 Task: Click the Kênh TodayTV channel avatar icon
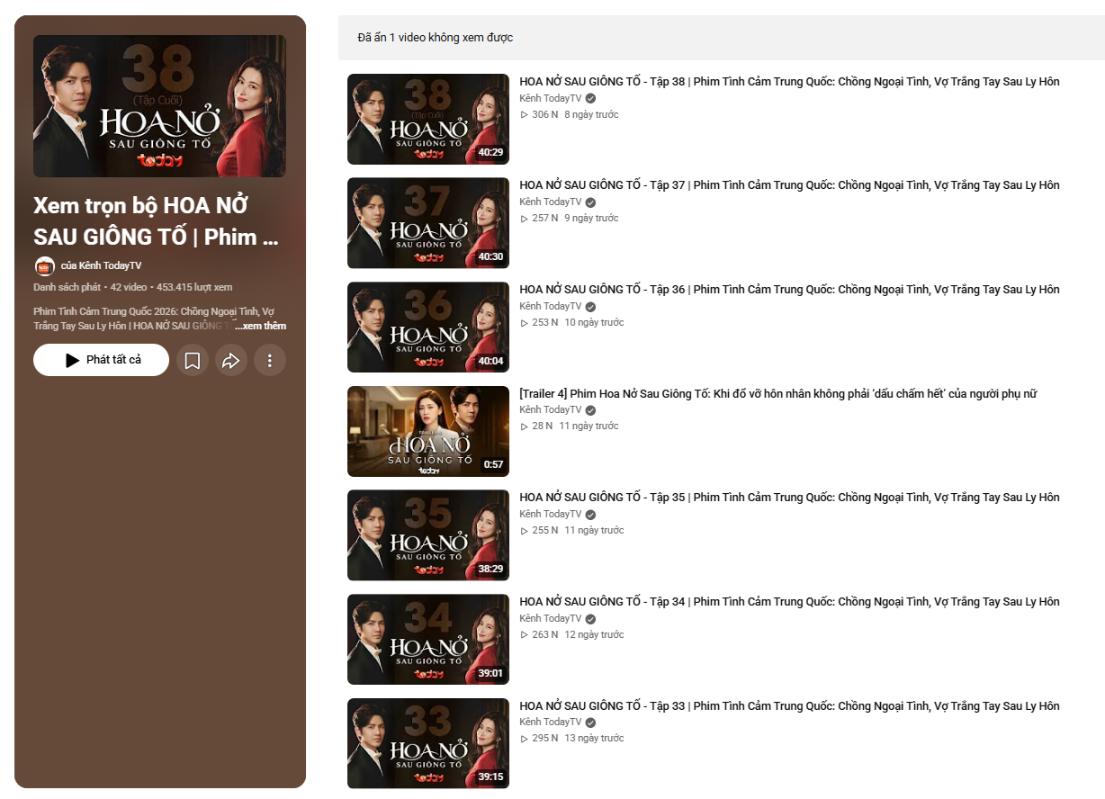click(44, 266)
